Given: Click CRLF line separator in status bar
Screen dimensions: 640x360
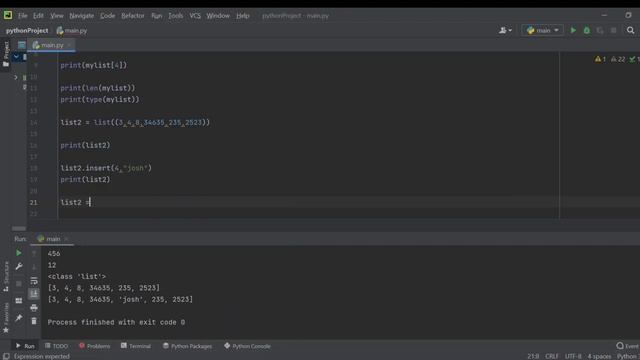Looking at the screenshot, I should click(x=552, y=356).
